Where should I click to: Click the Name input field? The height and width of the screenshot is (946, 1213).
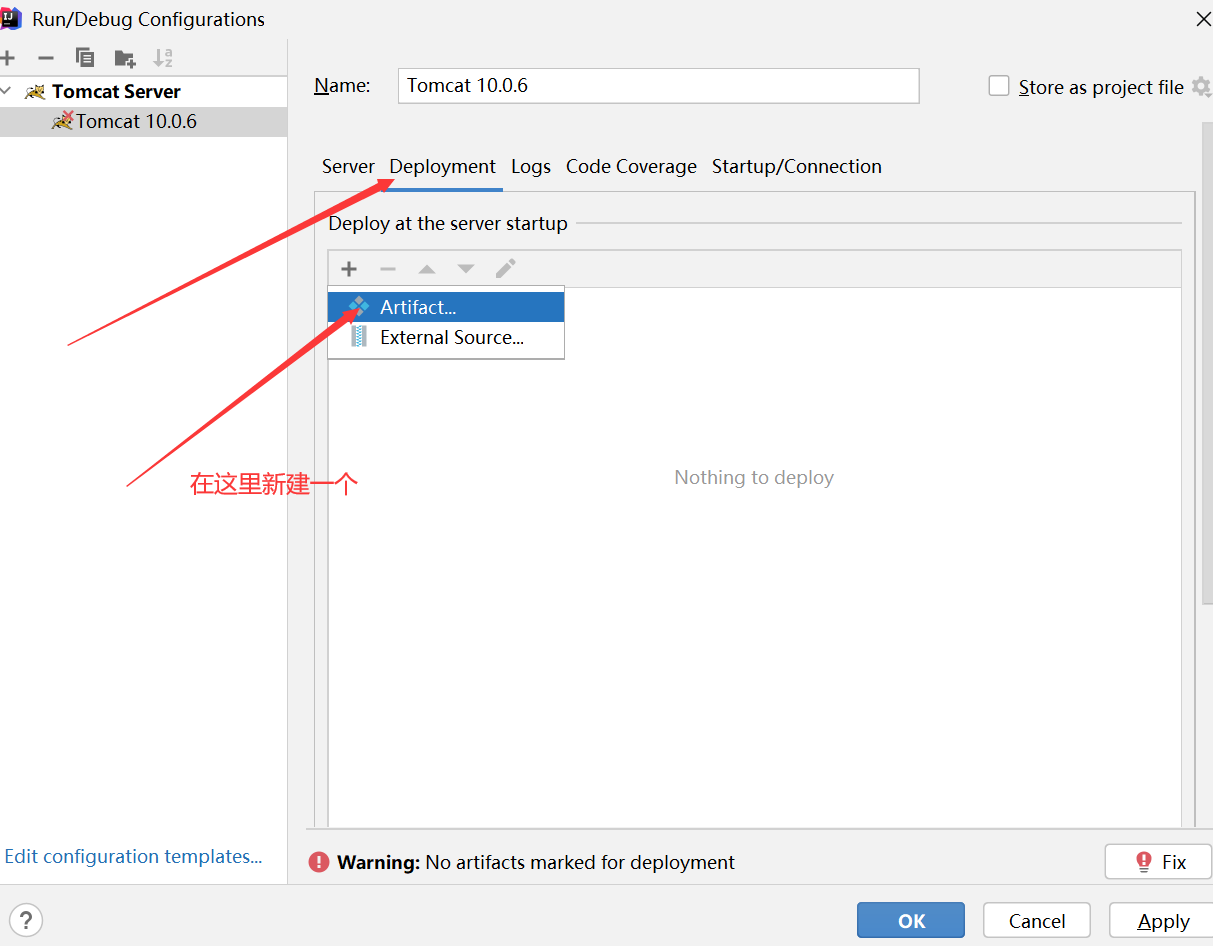pos(658,86)
